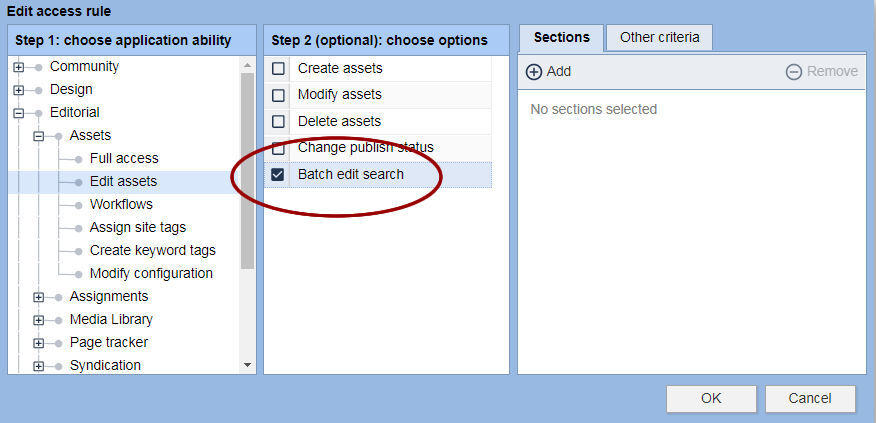The image size is (876, 423).
Task: Expand the Community tree node
Action: click(19, 67)
